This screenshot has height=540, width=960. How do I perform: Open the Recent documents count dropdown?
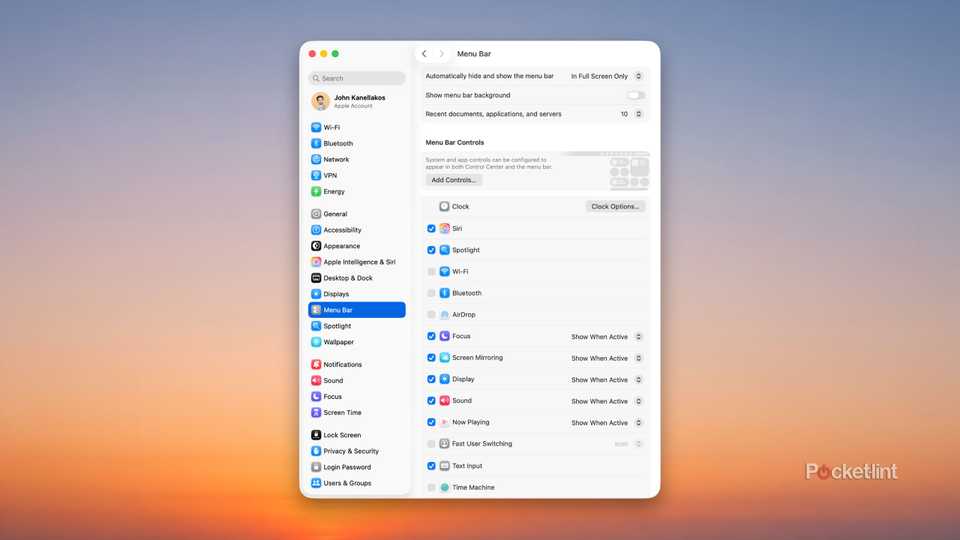click(631, 114)
